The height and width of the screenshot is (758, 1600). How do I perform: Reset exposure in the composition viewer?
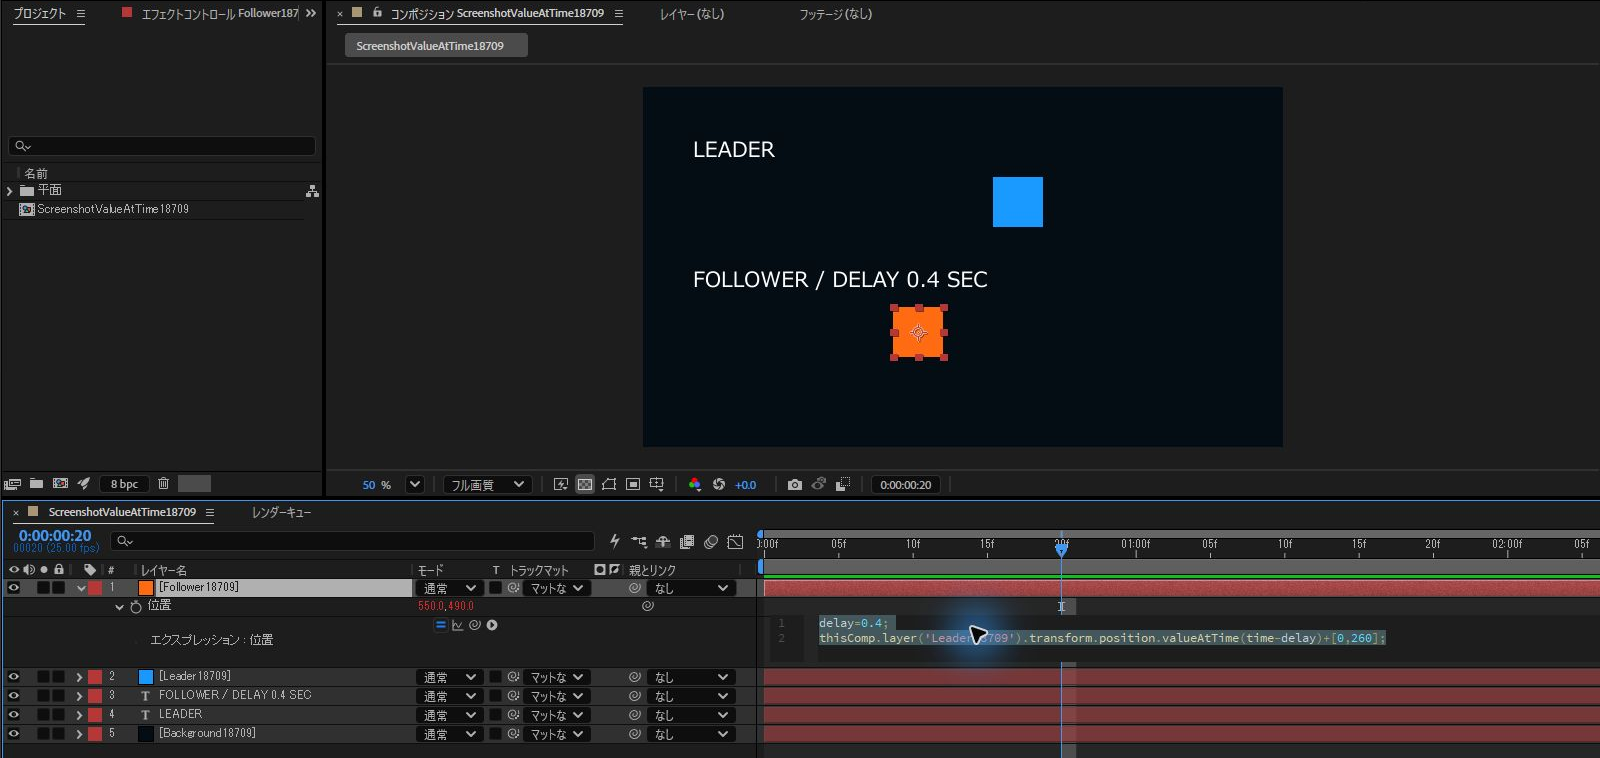(x=718, y=484)
